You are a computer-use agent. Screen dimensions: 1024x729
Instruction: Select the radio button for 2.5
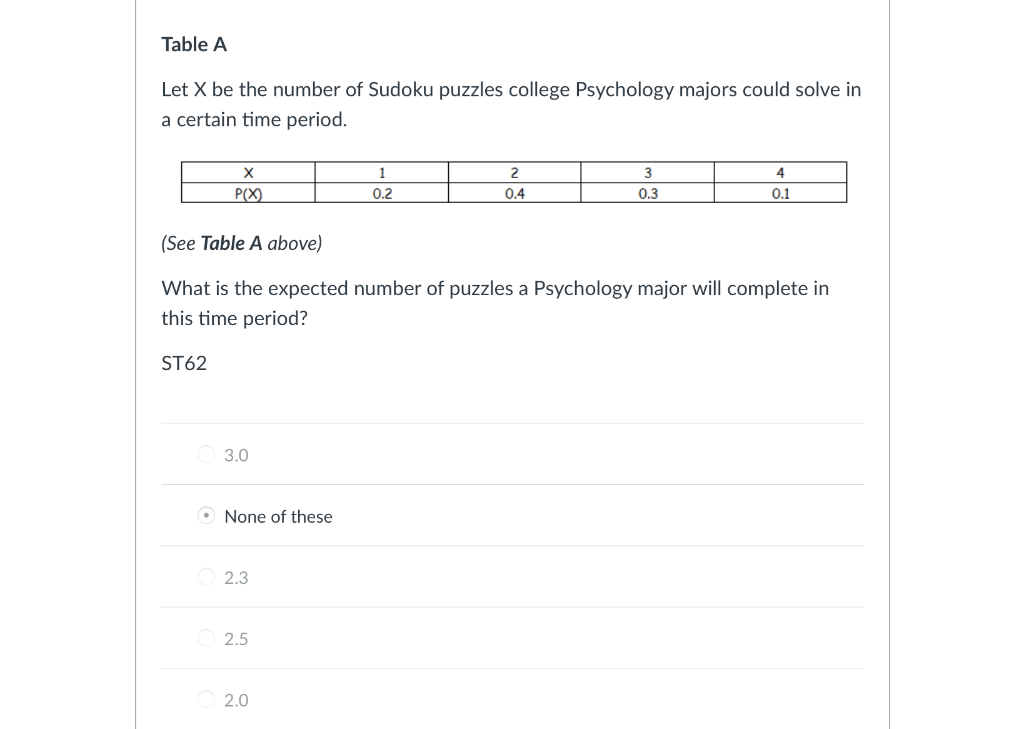[205, 638]
